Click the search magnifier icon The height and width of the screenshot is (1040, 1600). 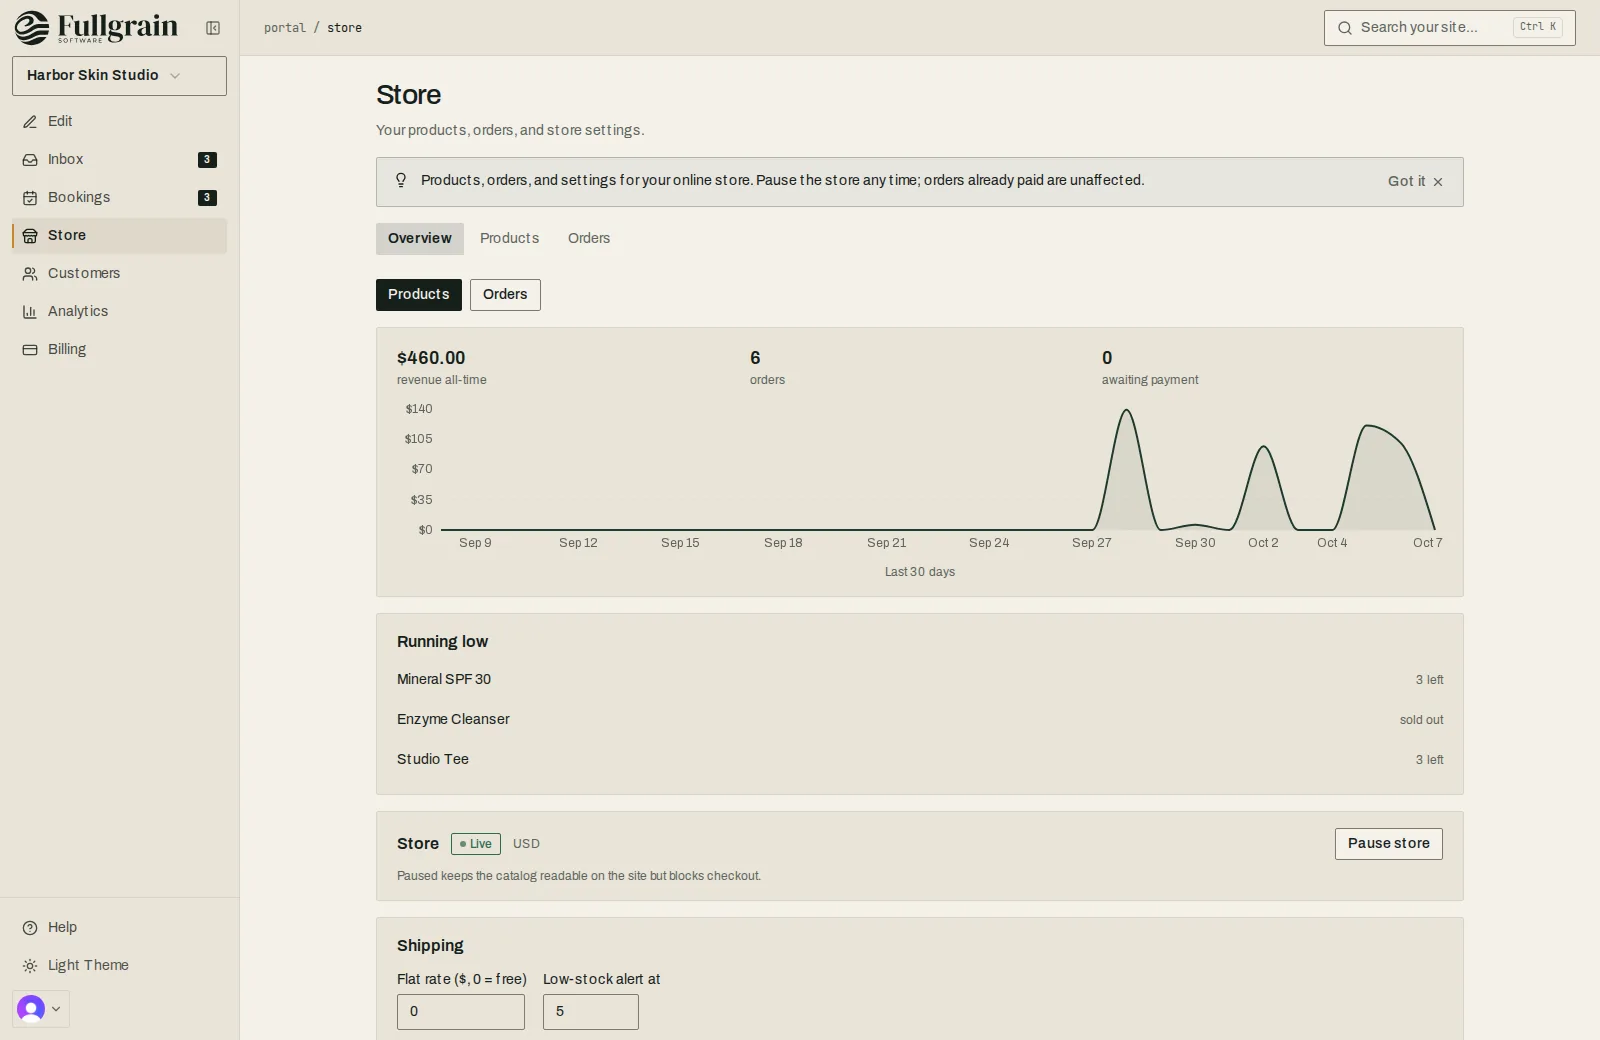tap(1345, 28)
